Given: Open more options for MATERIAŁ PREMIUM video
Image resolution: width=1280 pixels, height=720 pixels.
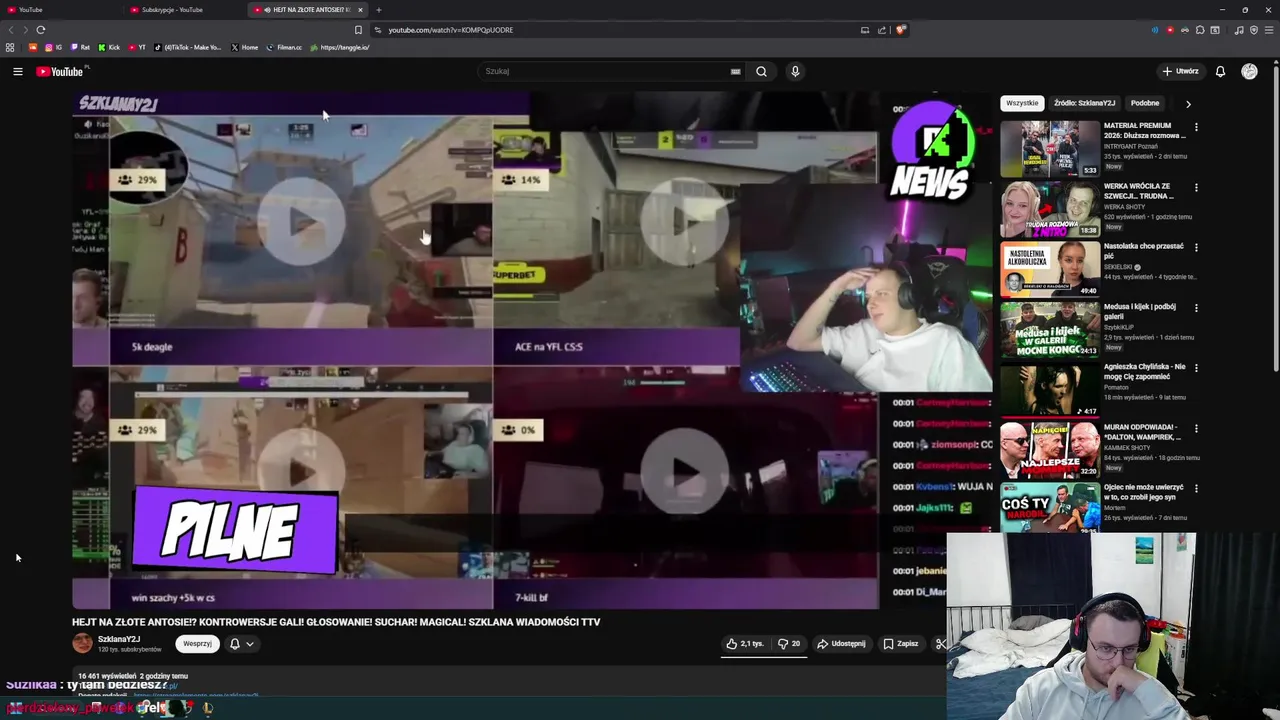Looking at the screenshot, I should tap(1196, 127).
